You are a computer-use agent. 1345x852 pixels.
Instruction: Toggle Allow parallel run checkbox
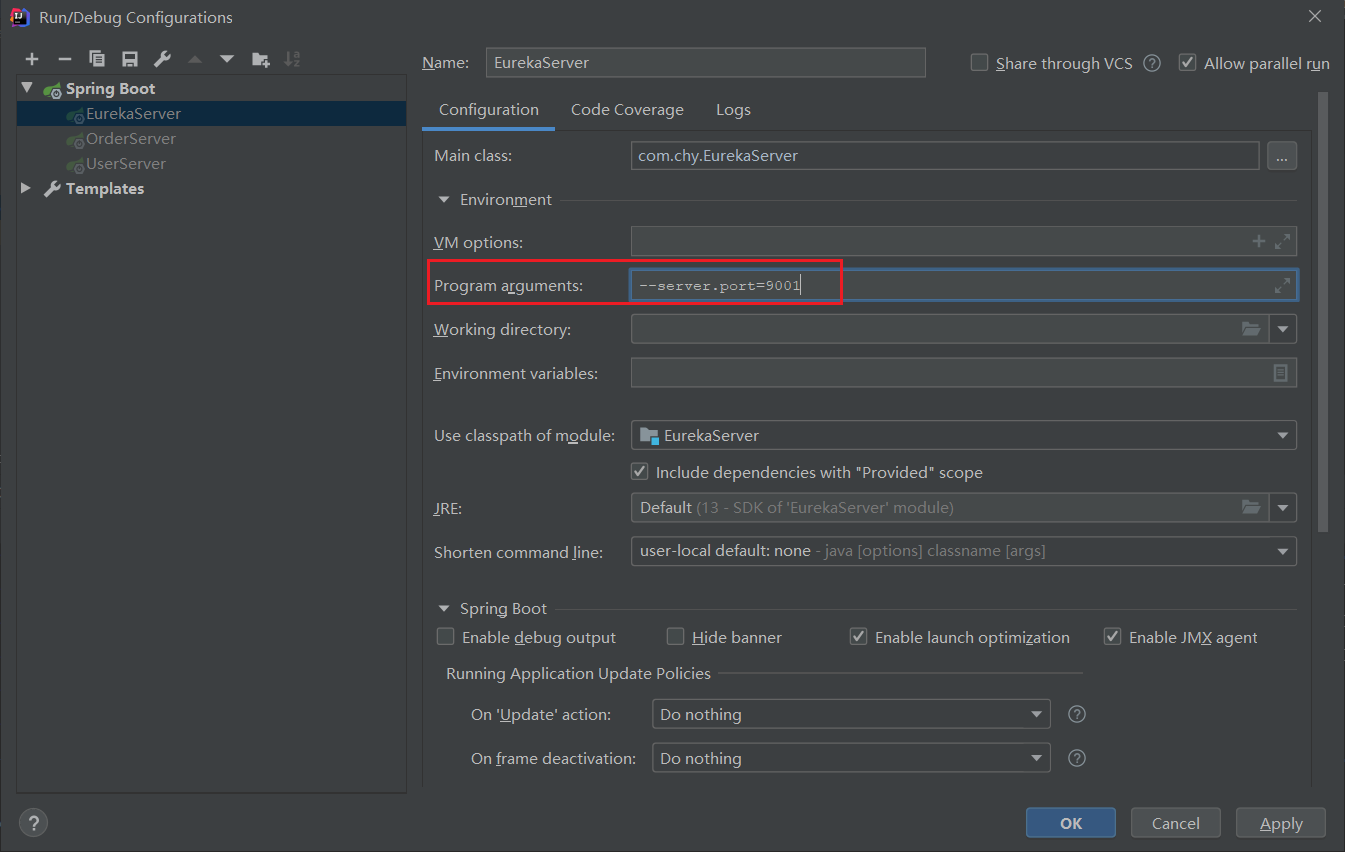1187,63
